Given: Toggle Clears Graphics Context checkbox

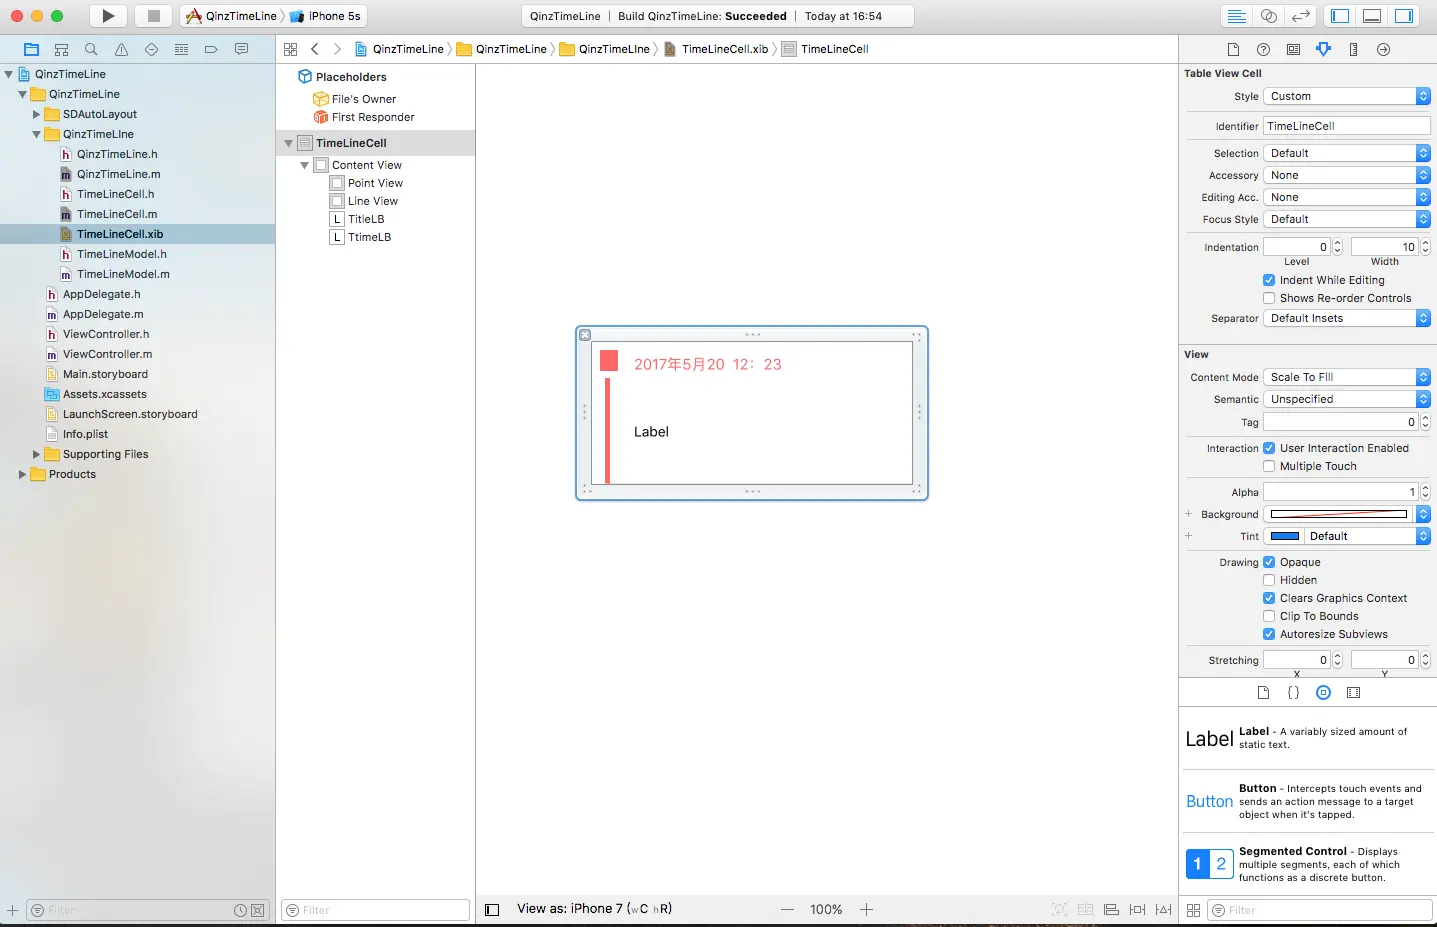Looking at the screenshot, I should pyautogui.click(x=1269, y=598).
